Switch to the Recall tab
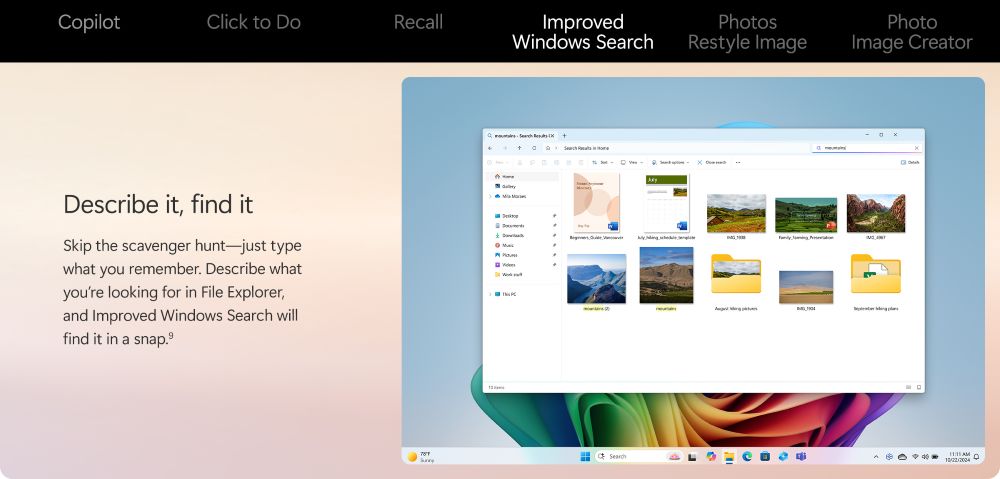This screenshot has height=479, width=1000. [x=418, y=22]
